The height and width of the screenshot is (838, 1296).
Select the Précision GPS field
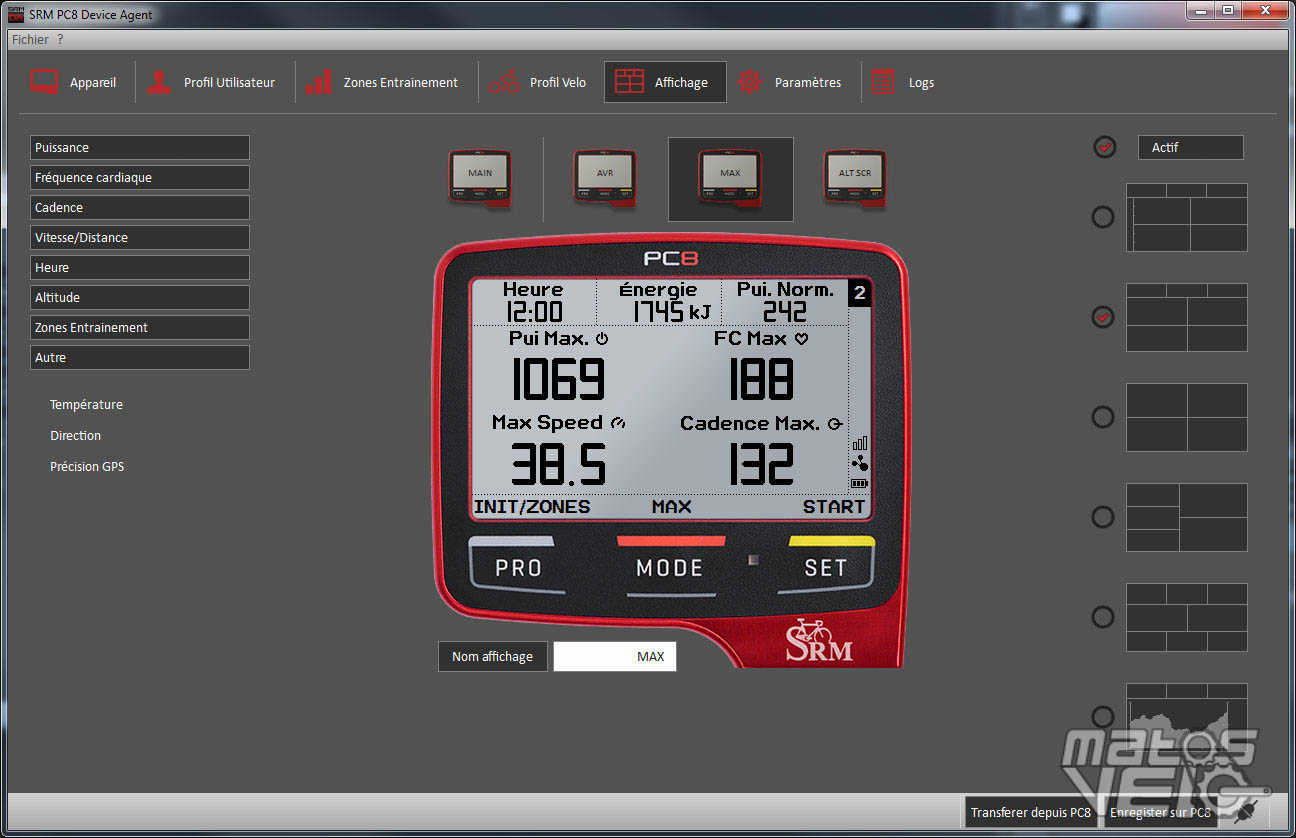[x=87, y=467]
